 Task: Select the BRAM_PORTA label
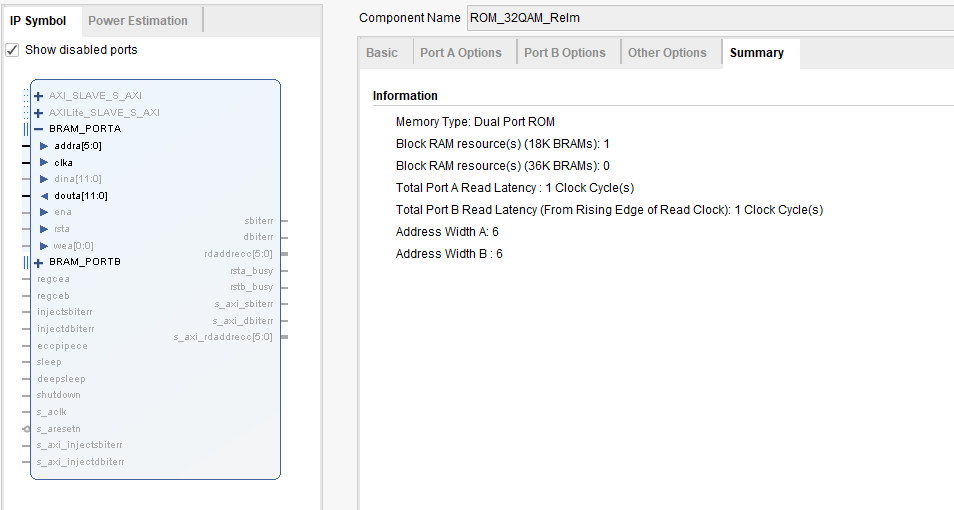click(85, 129)
